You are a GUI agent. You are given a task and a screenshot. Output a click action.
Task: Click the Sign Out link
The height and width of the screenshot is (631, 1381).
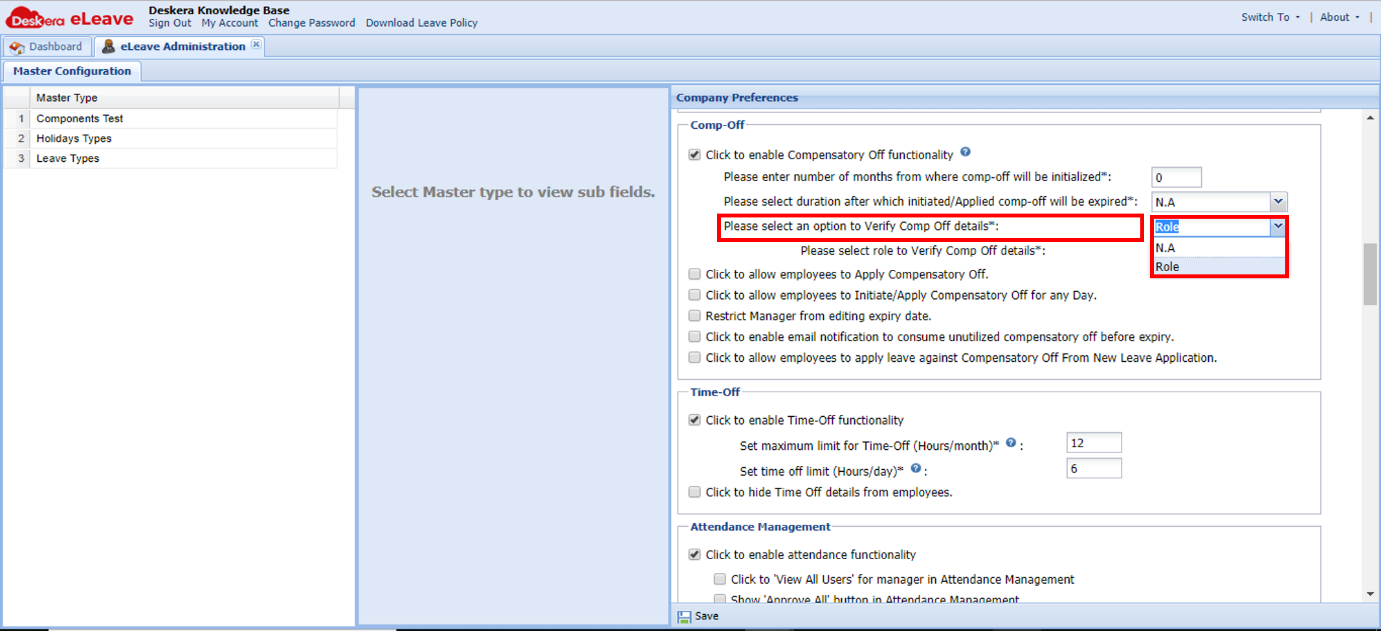tap(170, 22)
